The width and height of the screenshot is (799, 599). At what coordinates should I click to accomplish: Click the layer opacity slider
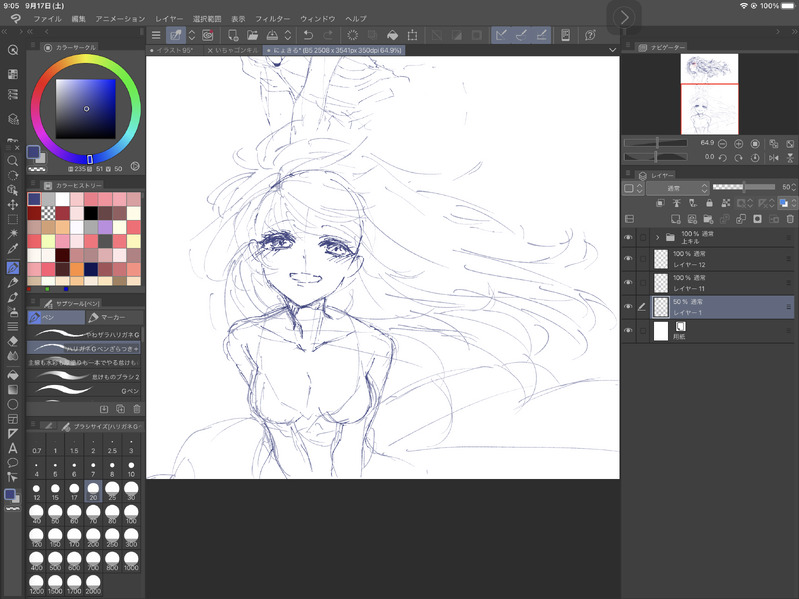[744, 187]
